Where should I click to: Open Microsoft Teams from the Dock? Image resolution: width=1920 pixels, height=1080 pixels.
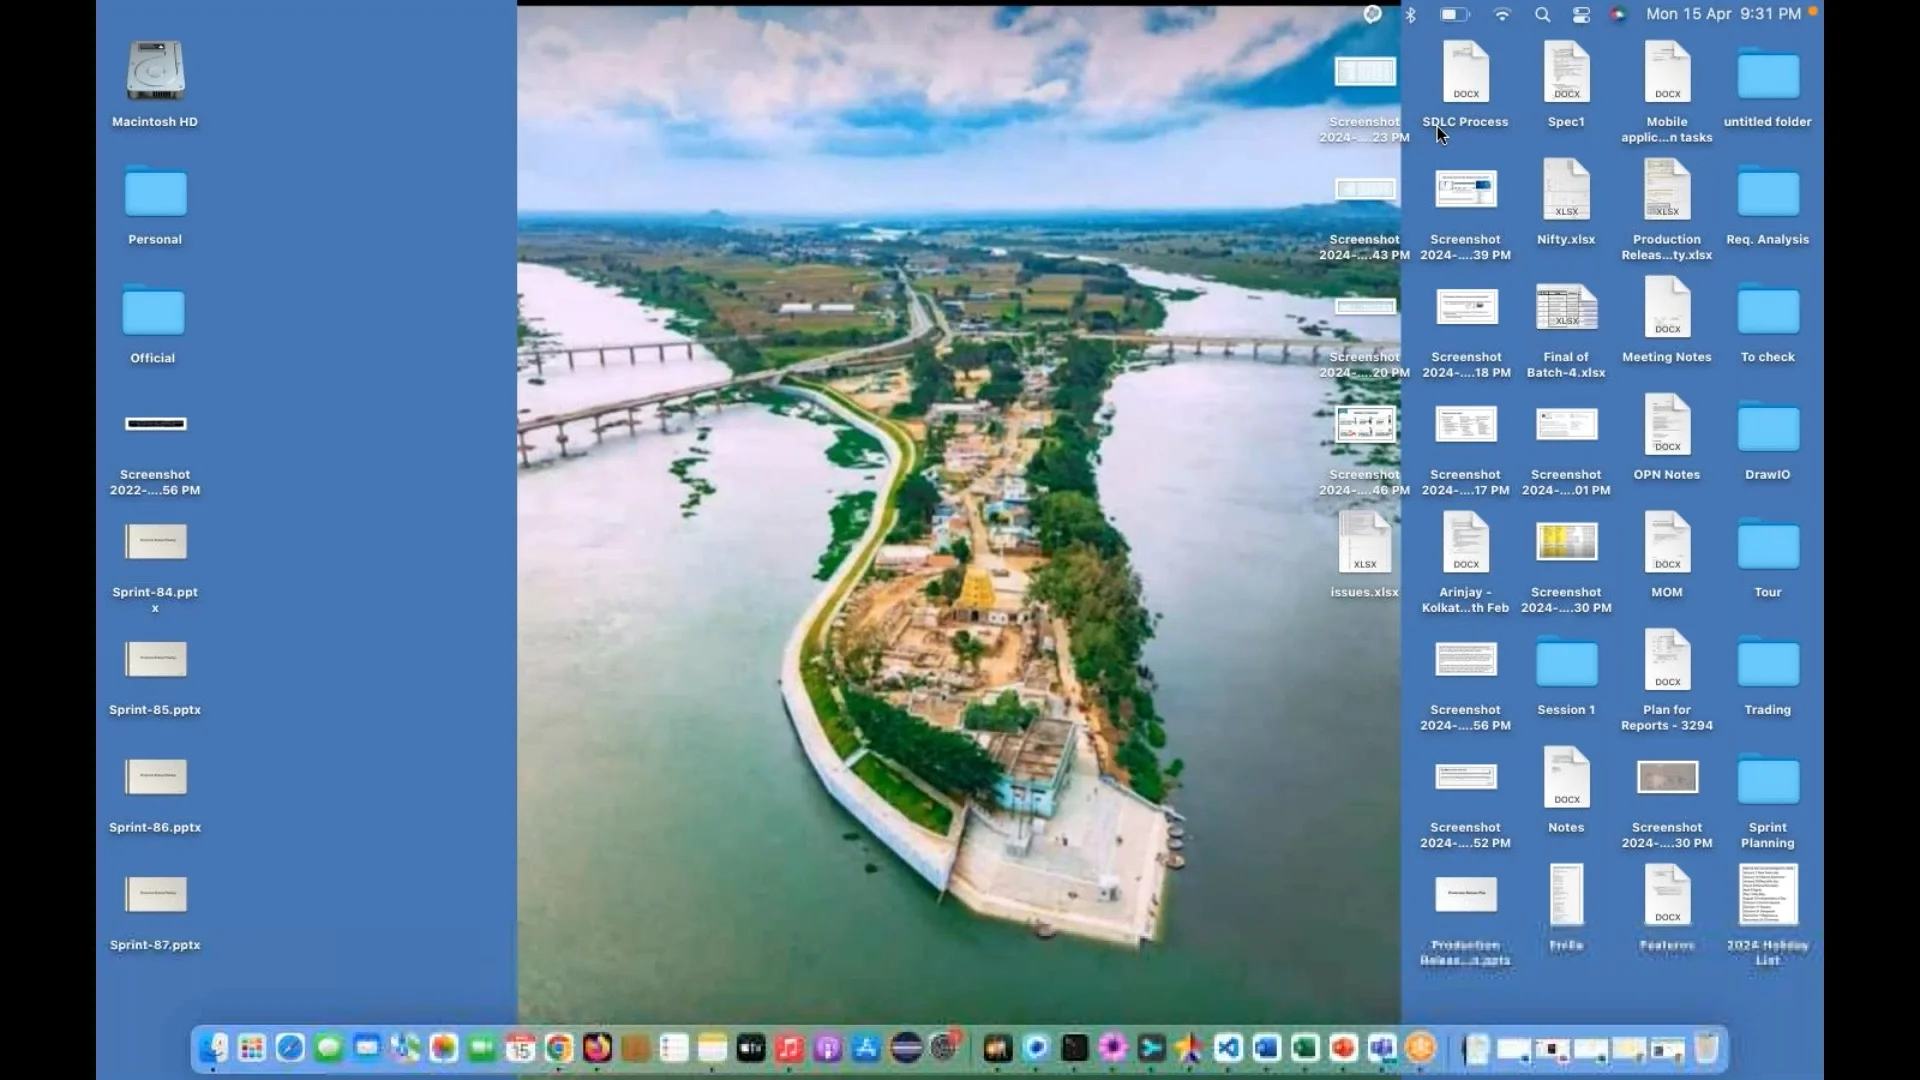tap(1382, 1048)
